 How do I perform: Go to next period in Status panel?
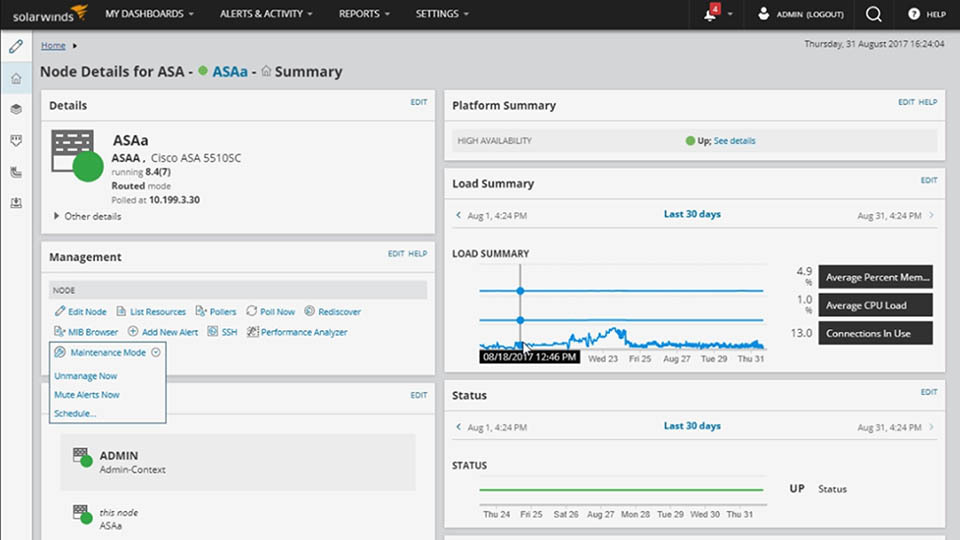click(931, 427)
